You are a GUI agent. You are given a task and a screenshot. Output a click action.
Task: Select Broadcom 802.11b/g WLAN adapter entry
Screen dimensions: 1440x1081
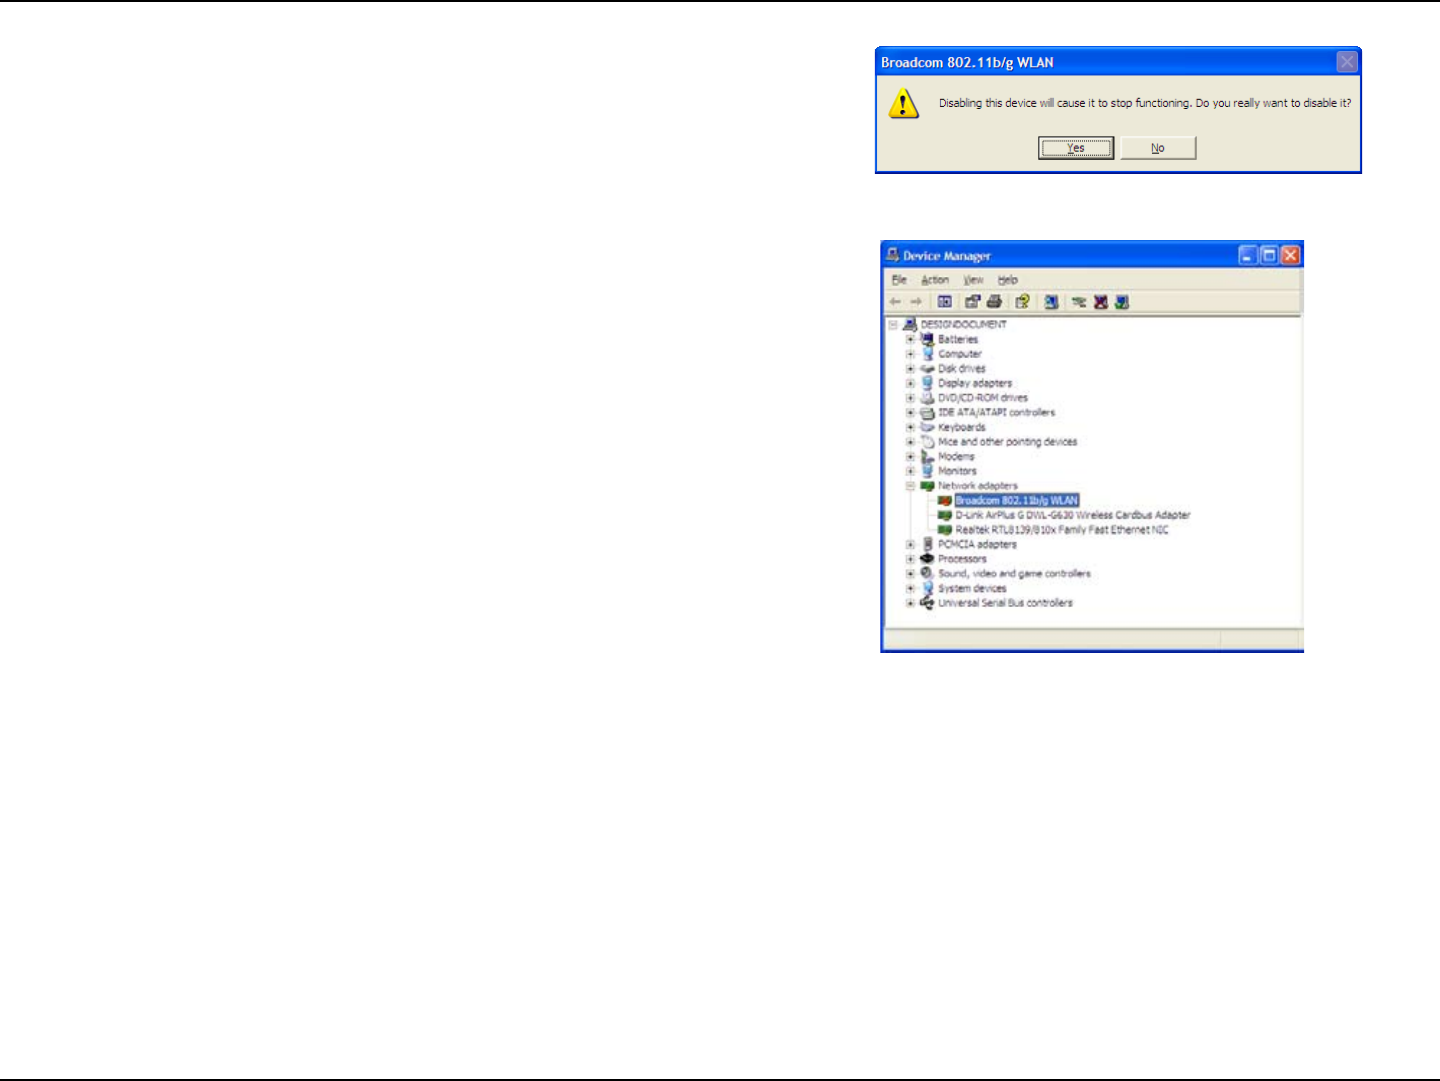pos(1017,501)
